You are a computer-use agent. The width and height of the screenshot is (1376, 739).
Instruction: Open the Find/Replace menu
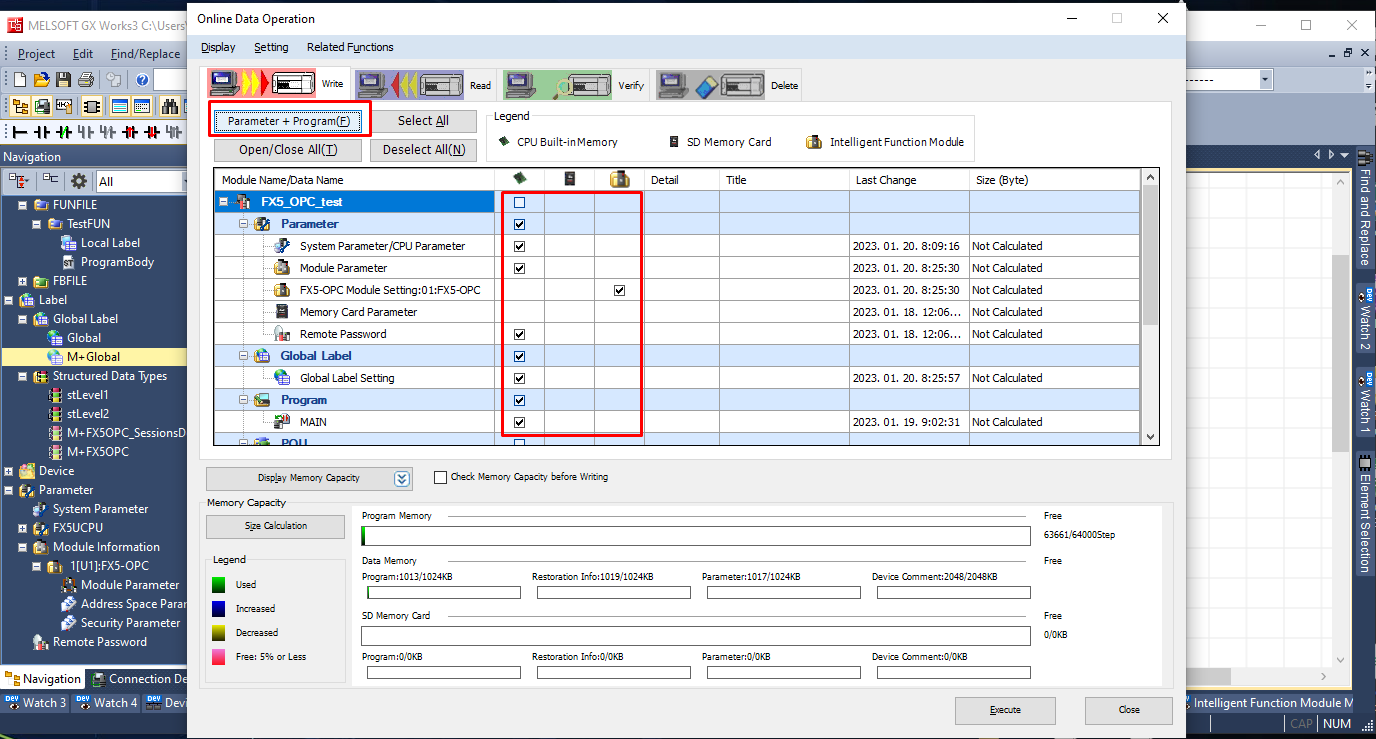click(146, 54)
